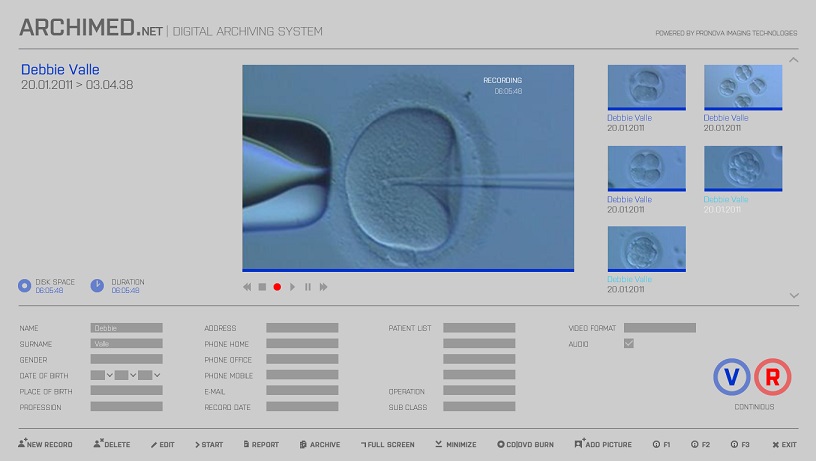Click Add Picture in bottom toolbar
The height and width of the screenshot is (461, 816).
point(603,444)
